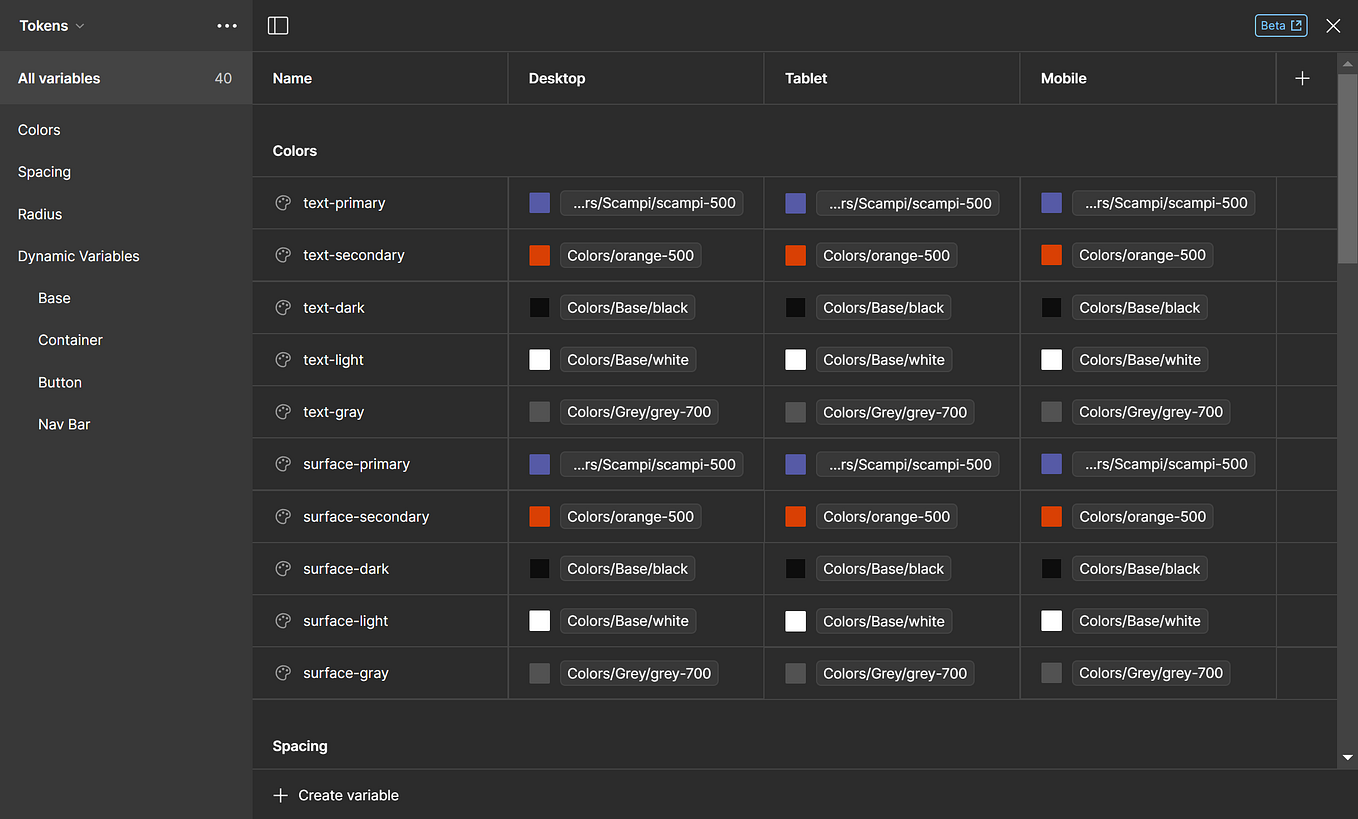Click the Colors/Base/black chip on text-dark row
The width and height of the screenshot is (1358, 819).
click(x=627, y=307)
